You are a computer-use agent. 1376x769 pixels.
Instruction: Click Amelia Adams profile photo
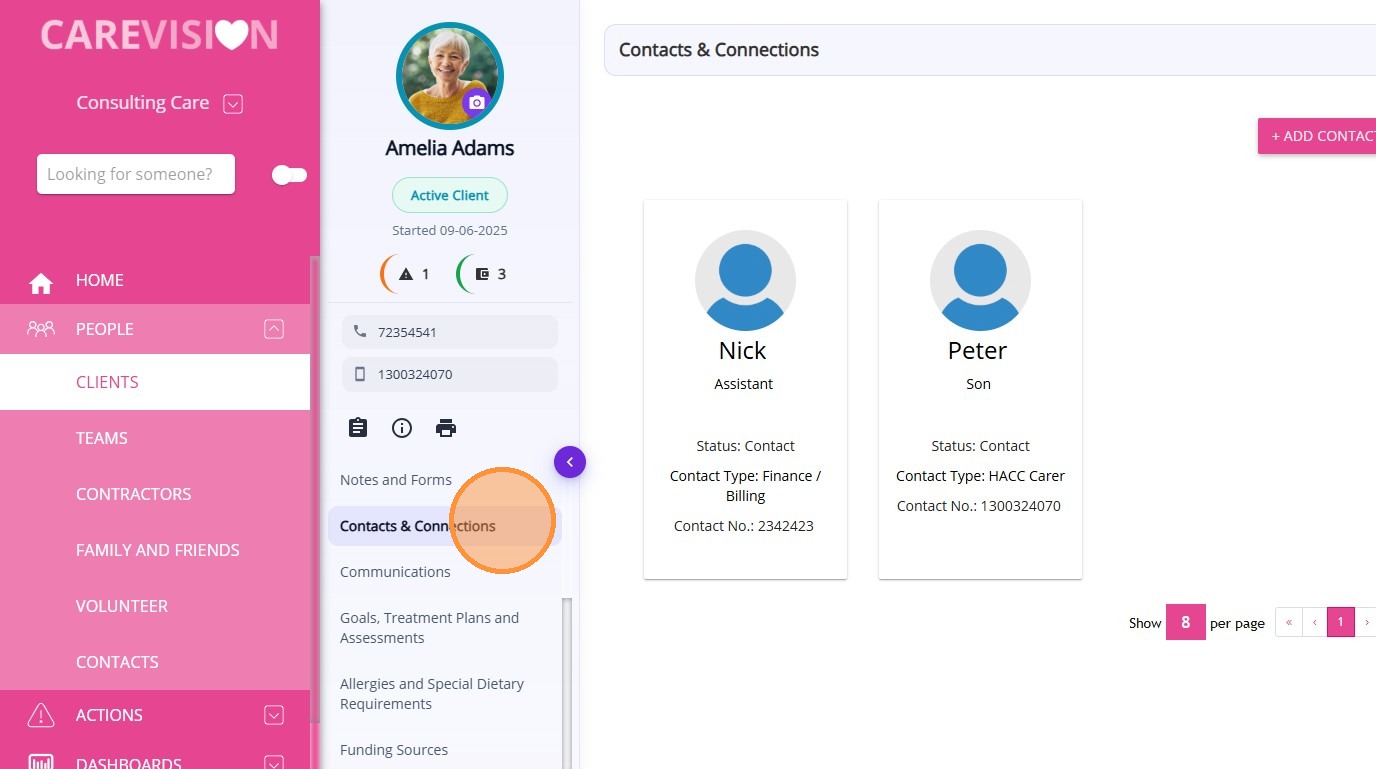tap(450, 76)
